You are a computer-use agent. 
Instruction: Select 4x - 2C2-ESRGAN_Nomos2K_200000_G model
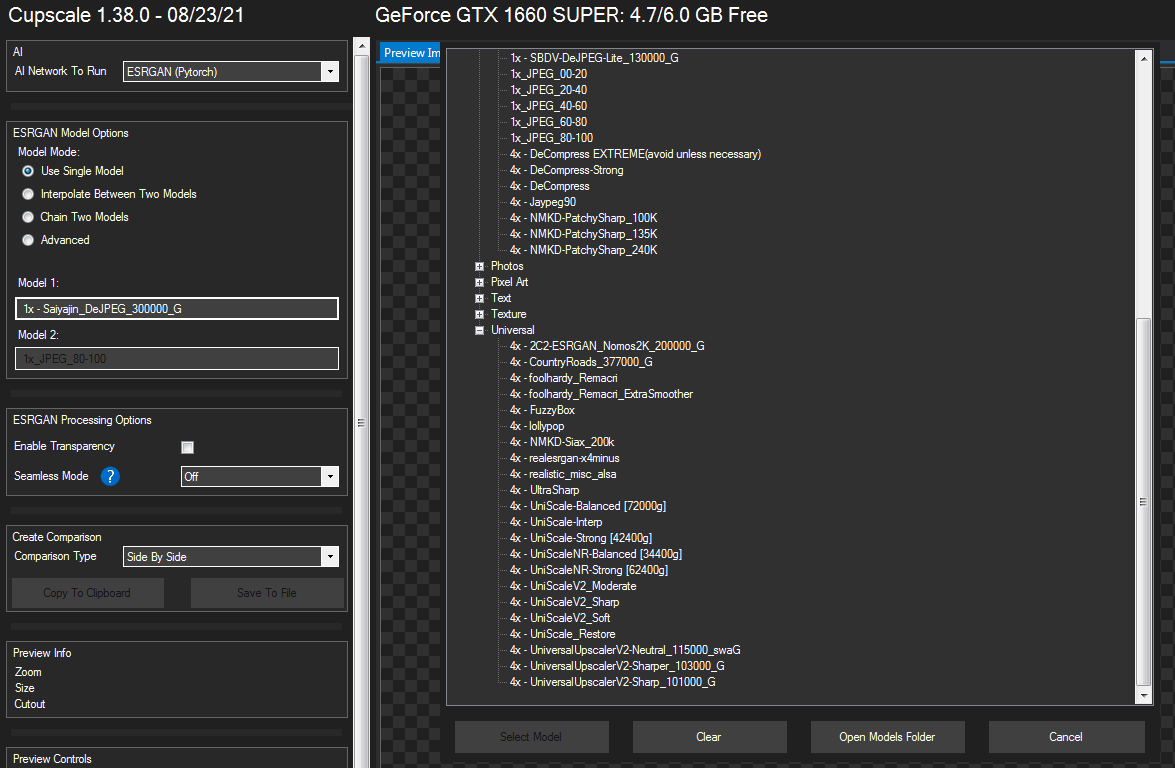pos(607,346)
